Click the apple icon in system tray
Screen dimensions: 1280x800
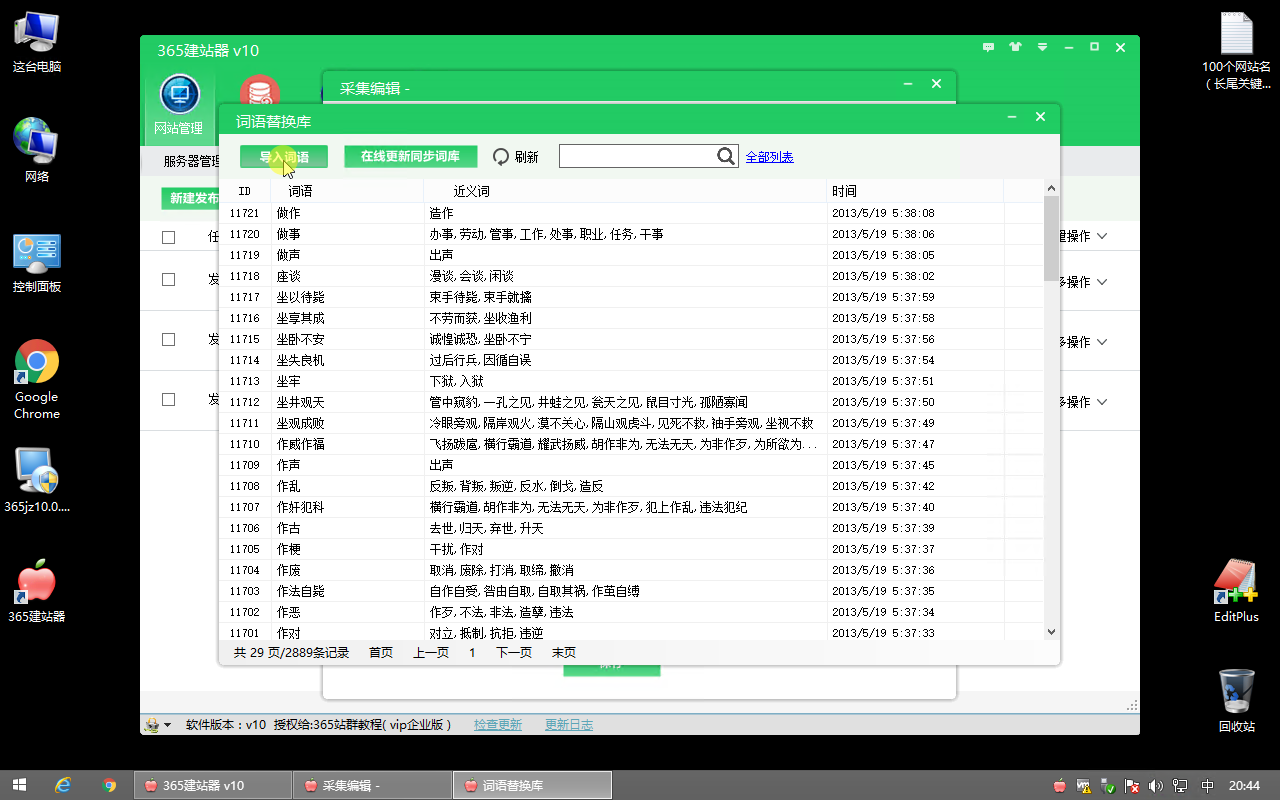1060,786
